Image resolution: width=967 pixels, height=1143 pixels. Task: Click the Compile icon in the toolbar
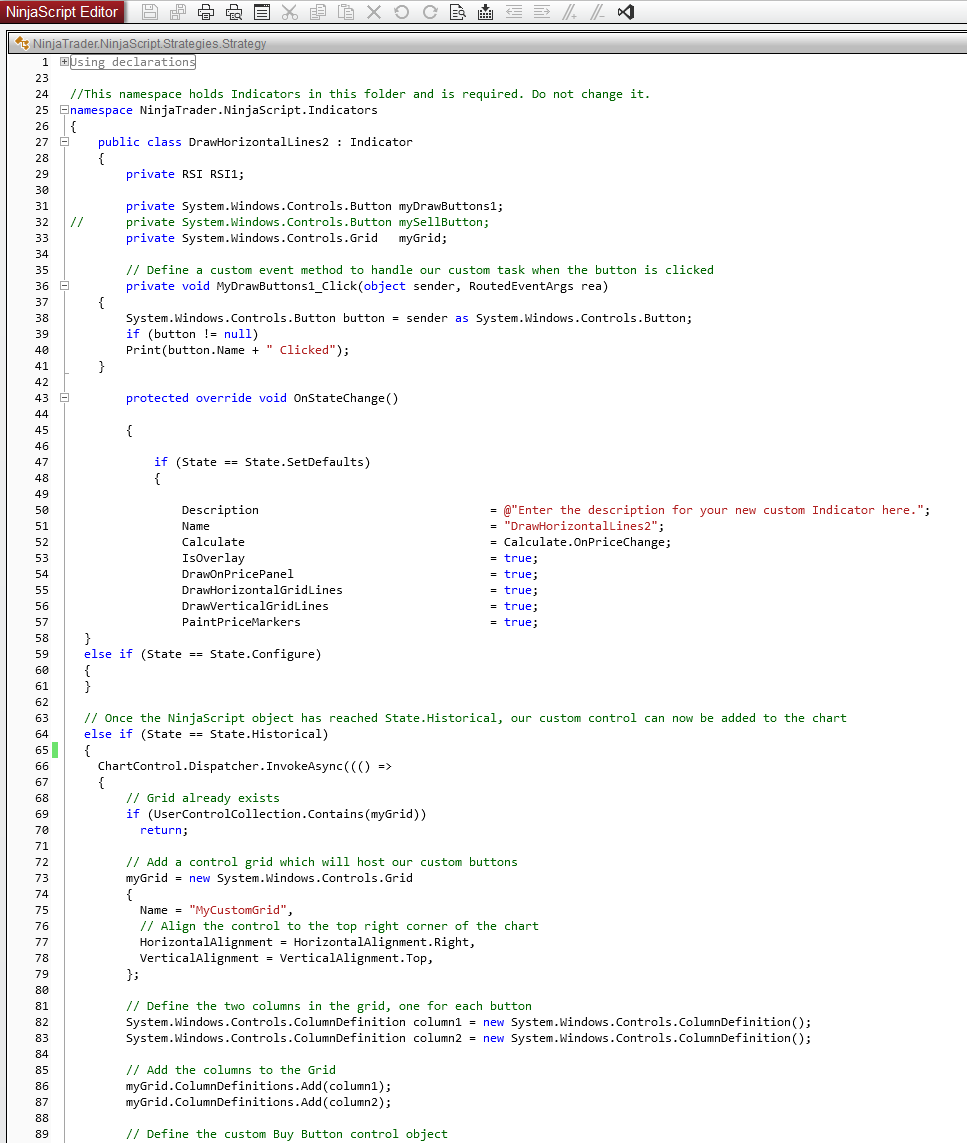pyautogui.click(x=485, y=12)
